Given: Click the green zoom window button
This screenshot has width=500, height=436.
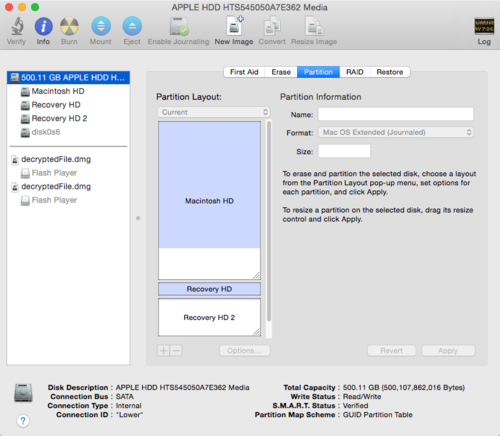Looking at the screenshot, I should coord(35,7).
